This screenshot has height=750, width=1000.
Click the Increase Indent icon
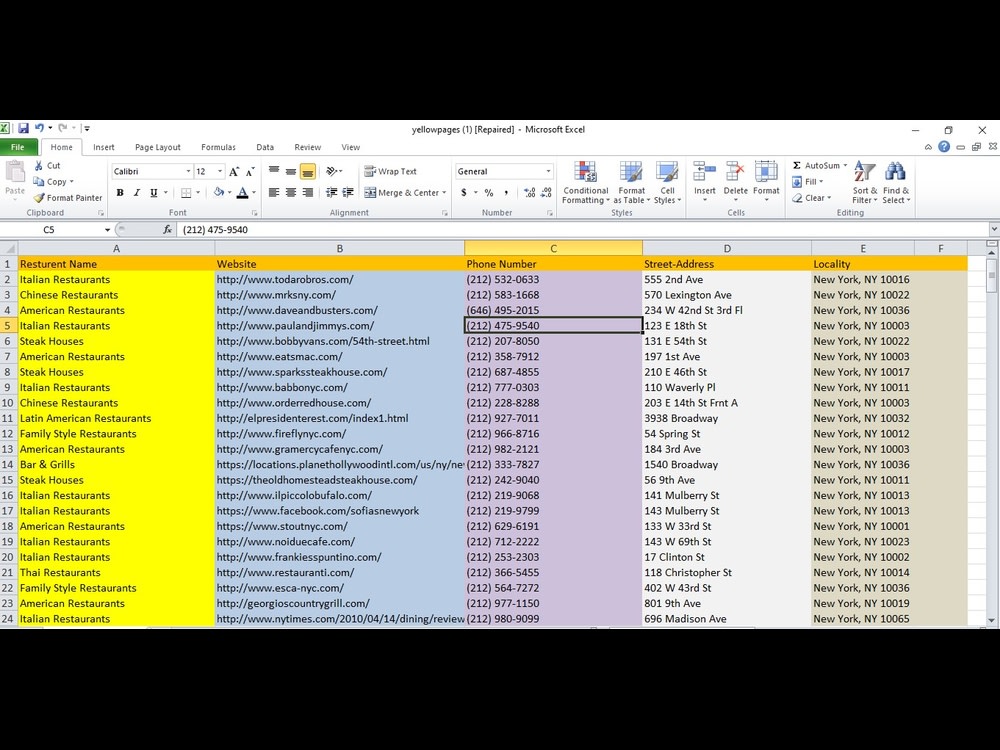[348, 193]
